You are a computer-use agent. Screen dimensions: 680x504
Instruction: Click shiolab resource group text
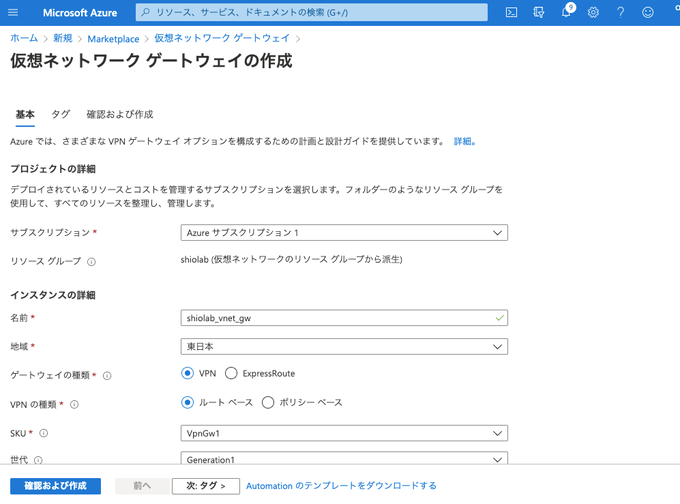[x=291, y=259]
